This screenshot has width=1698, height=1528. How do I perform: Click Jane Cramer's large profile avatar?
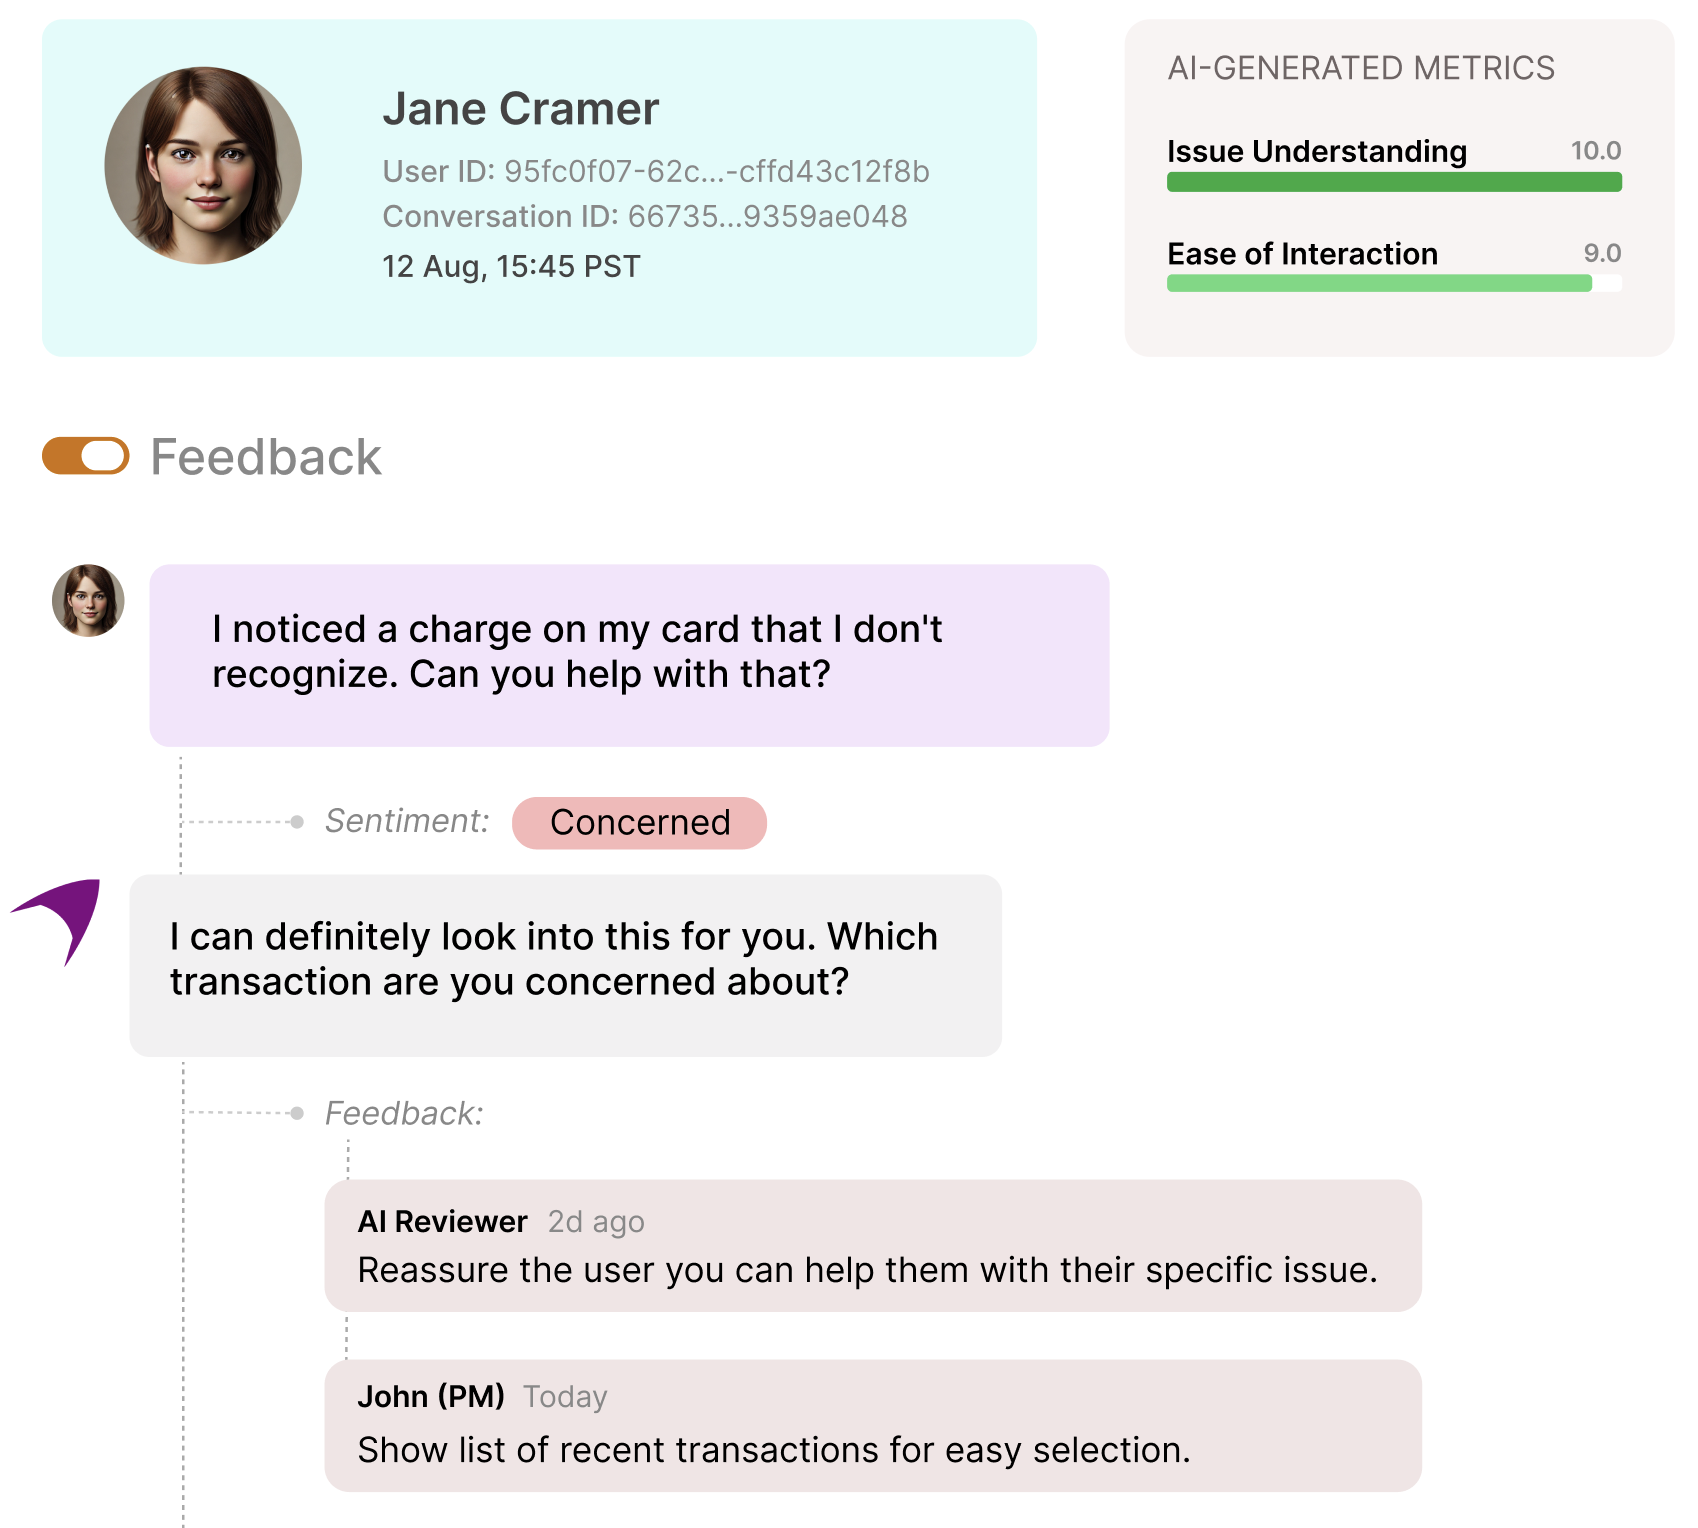[x=203, y=166]
